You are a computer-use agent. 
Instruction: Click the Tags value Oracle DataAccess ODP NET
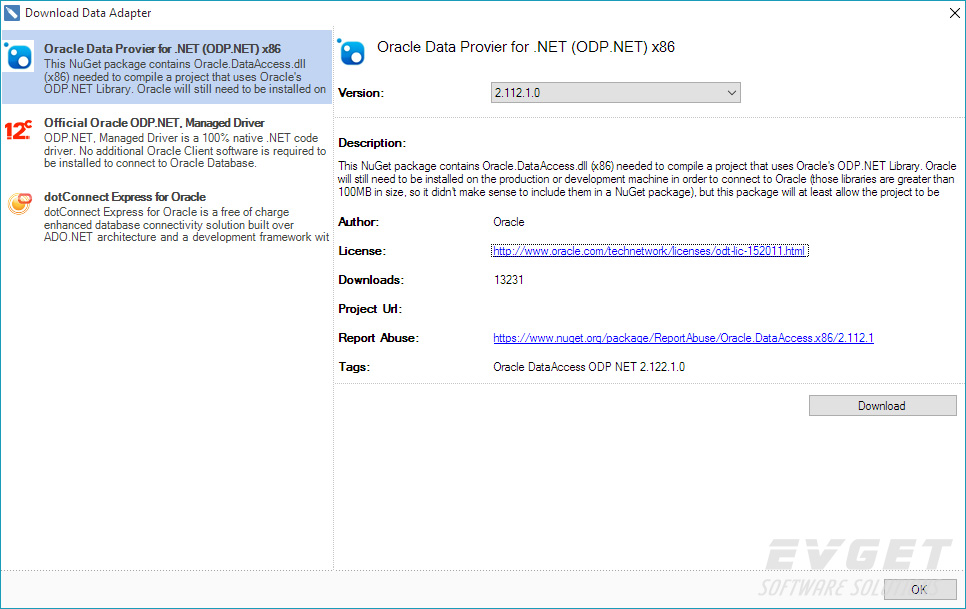point(589,366)
